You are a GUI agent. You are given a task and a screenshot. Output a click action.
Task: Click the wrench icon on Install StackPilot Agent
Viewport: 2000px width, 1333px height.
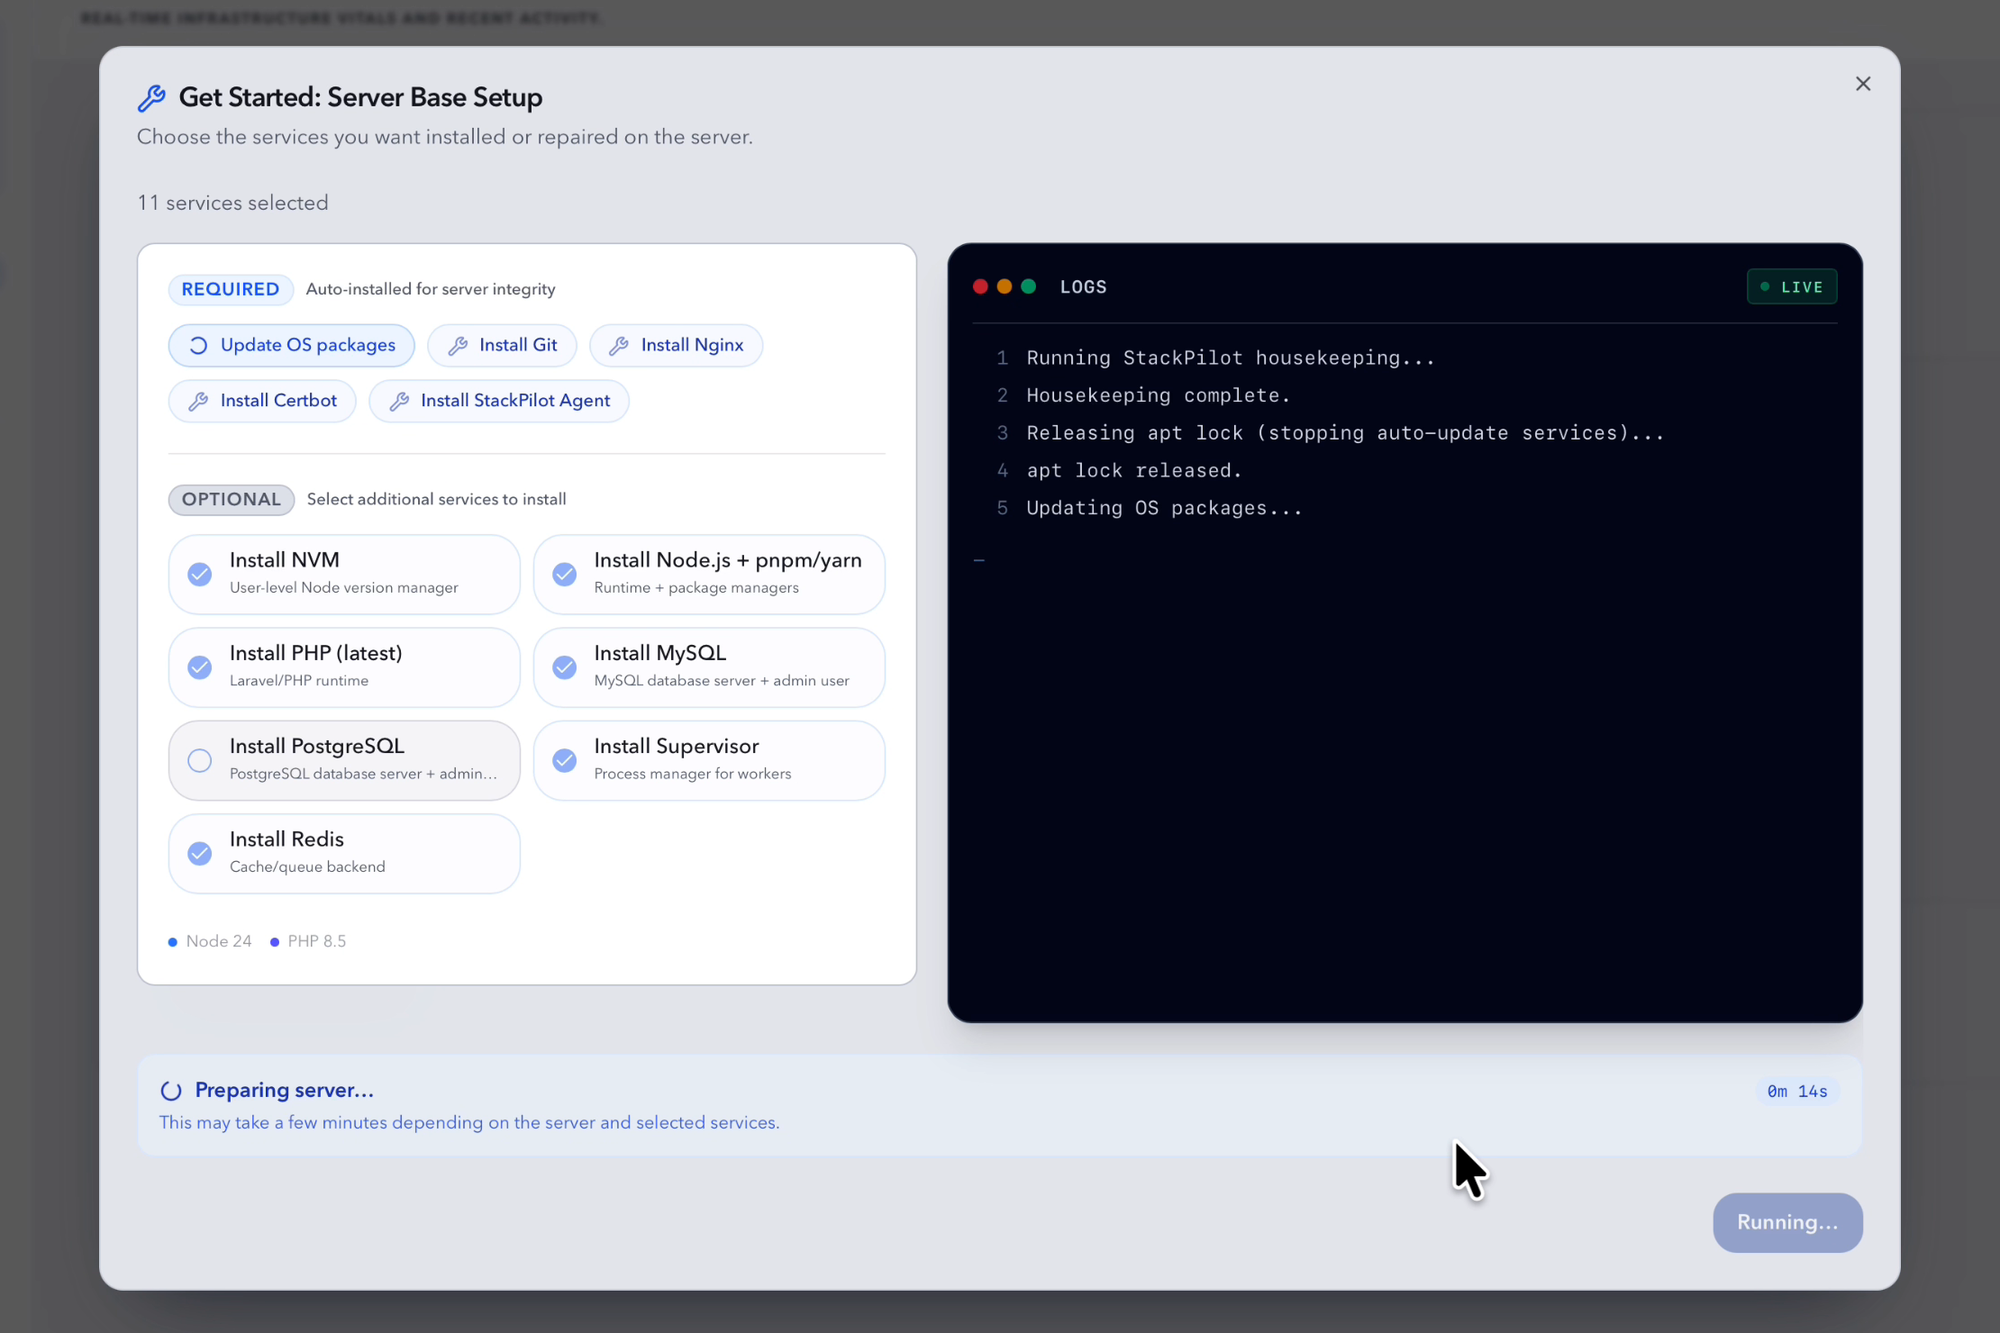click(399, 401)
